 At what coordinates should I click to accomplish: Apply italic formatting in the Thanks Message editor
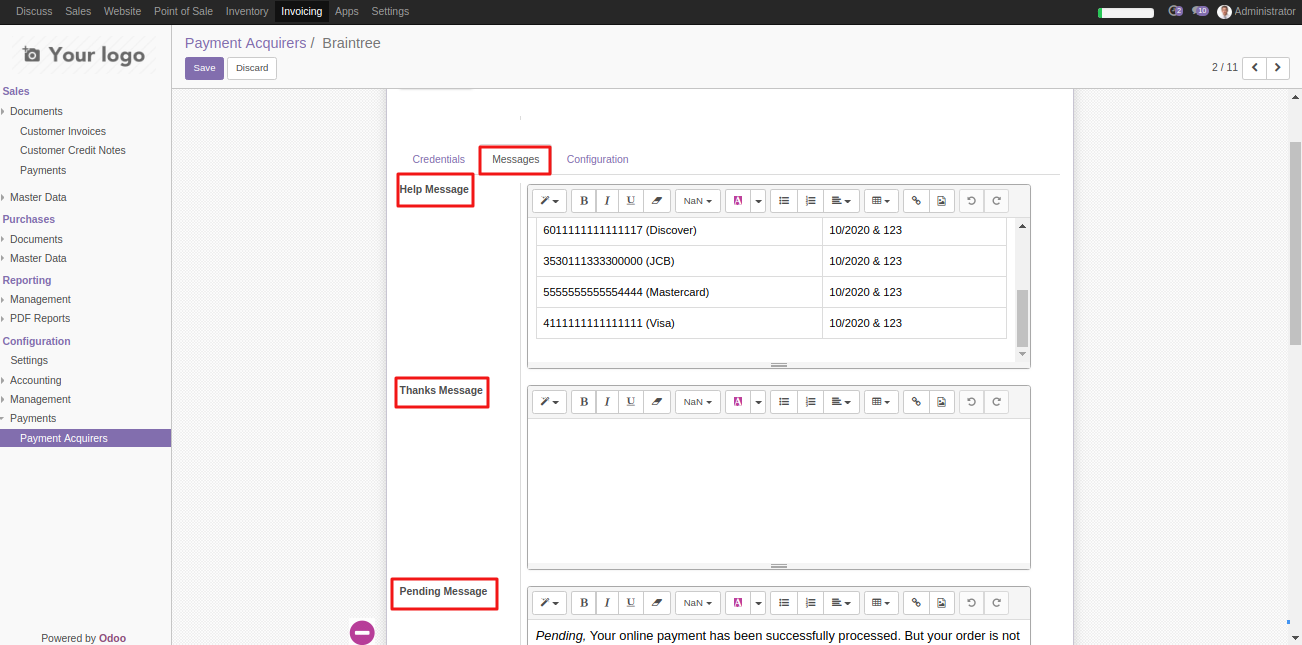607,401
